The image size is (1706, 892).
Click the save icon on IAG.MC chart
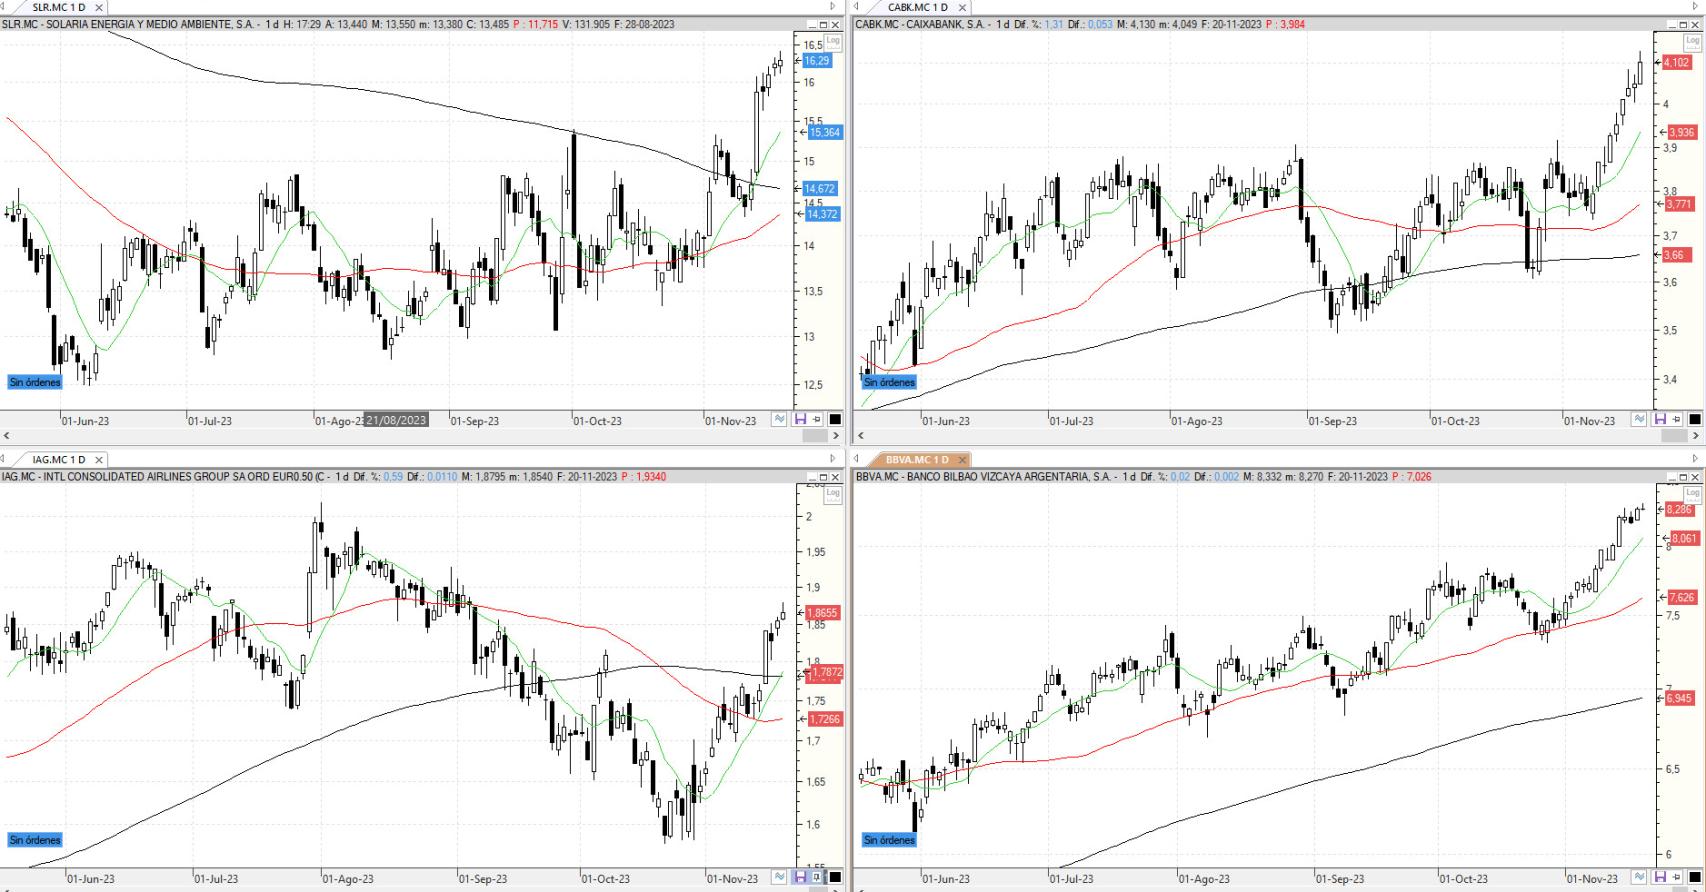[800, 877]
